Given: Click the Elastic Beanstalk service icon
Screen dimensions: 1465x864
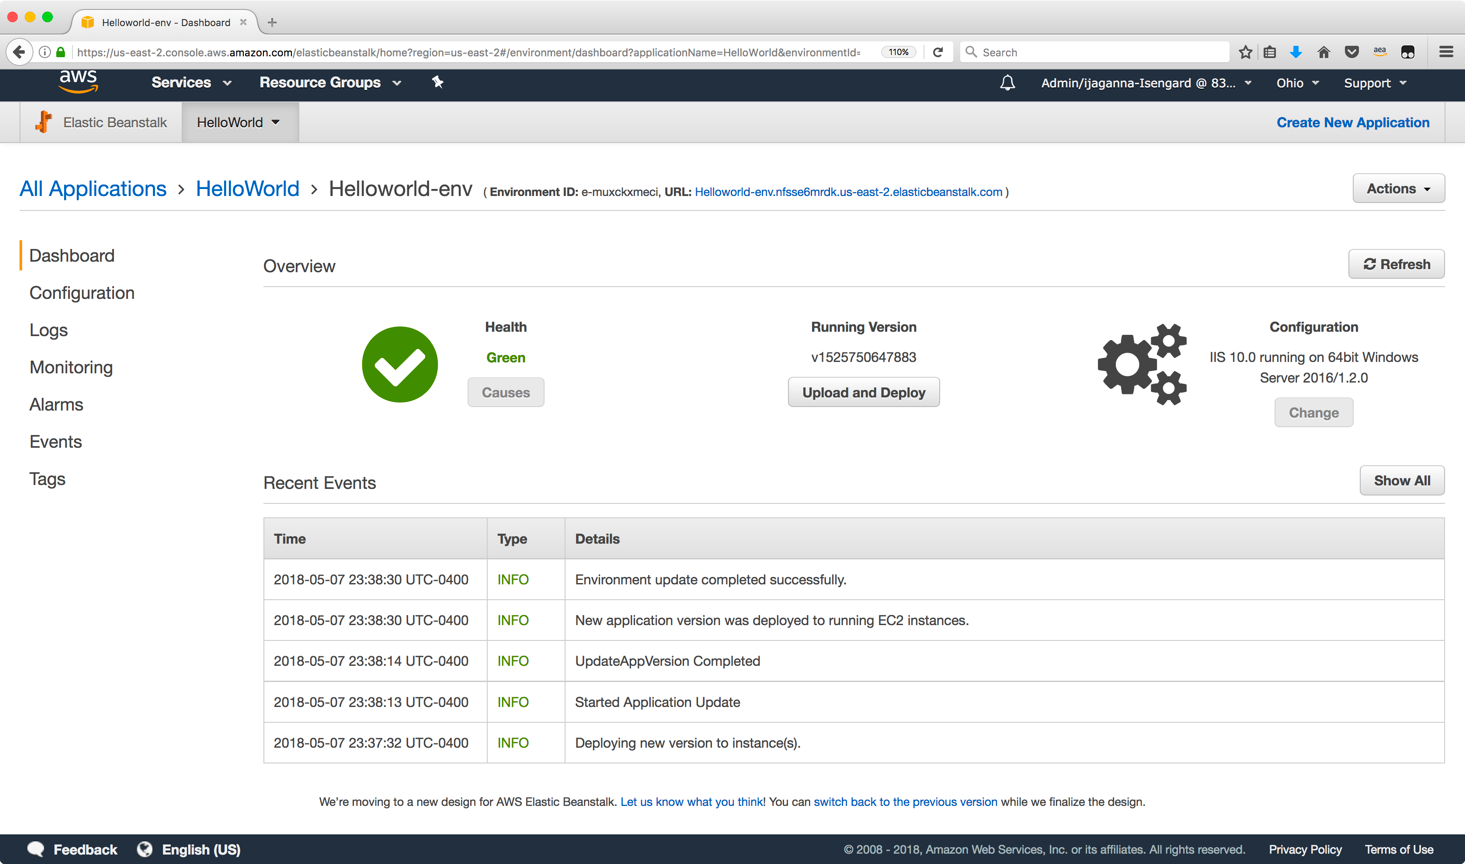Looking at the screenshot, I should coord(43,122).
